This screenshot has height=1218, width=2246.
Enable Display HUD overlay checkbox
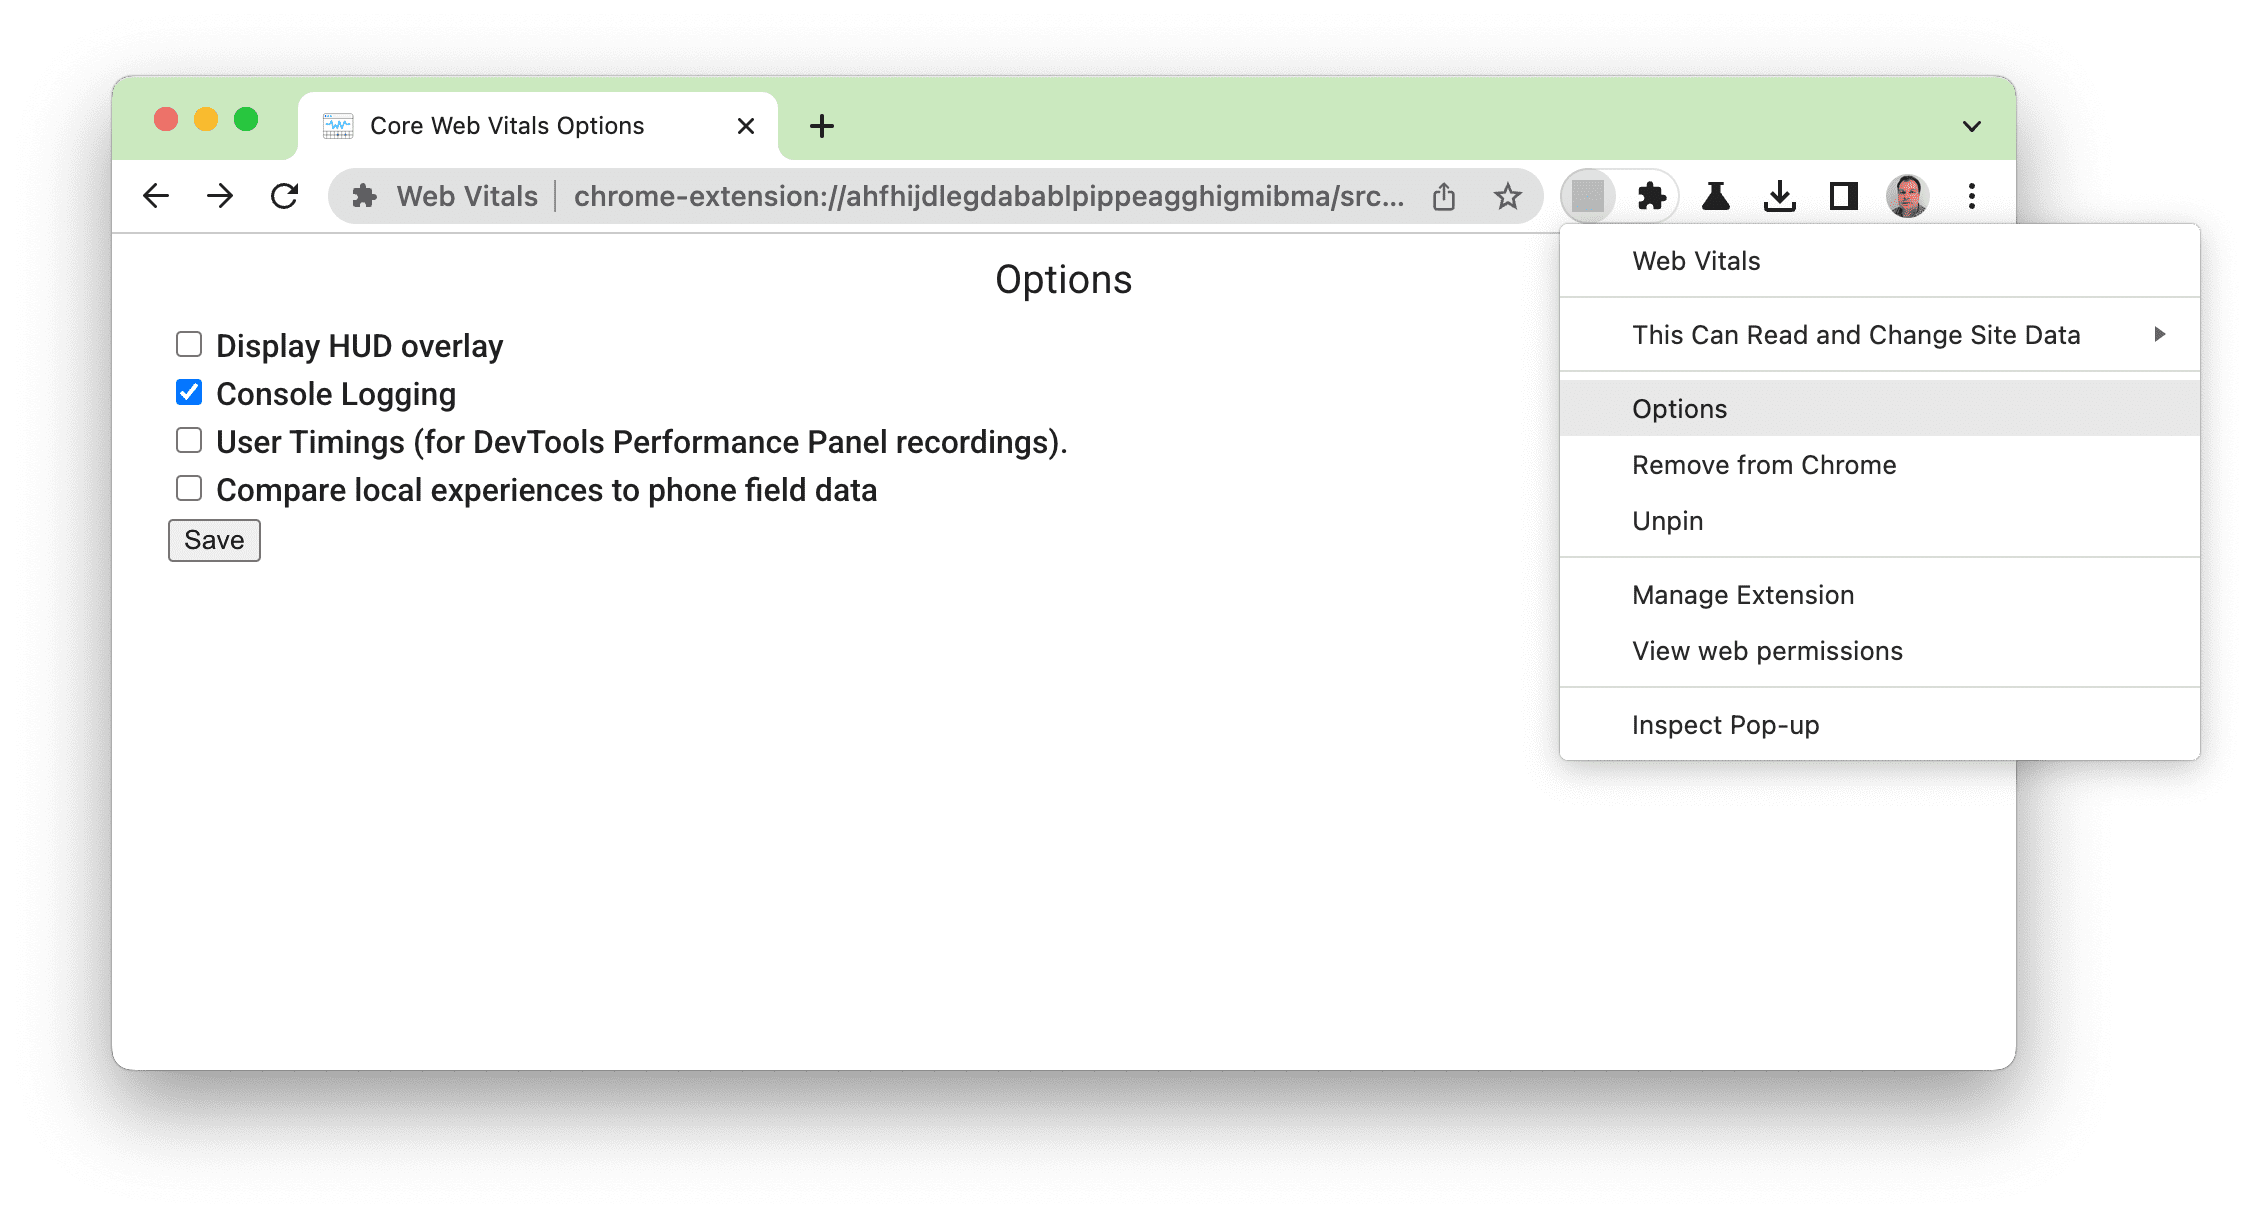[x=190, y=346]
